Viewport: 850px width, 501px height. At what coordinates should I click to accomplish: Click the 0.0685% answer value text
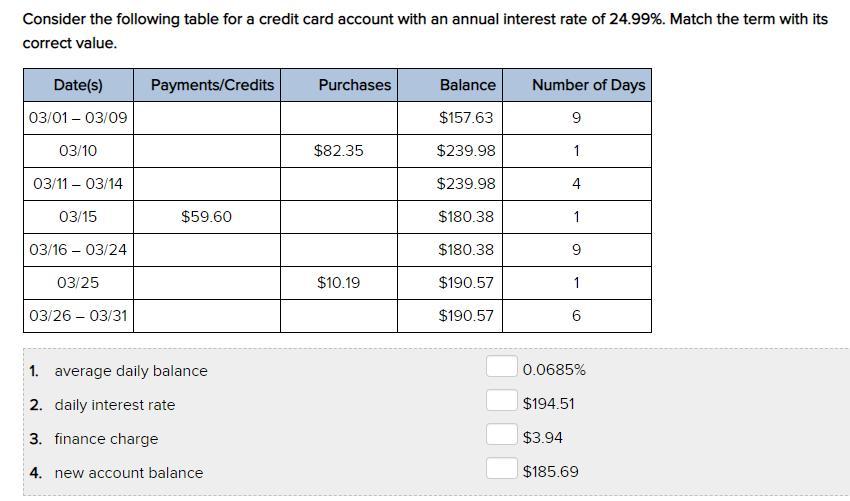pos(554,370)
